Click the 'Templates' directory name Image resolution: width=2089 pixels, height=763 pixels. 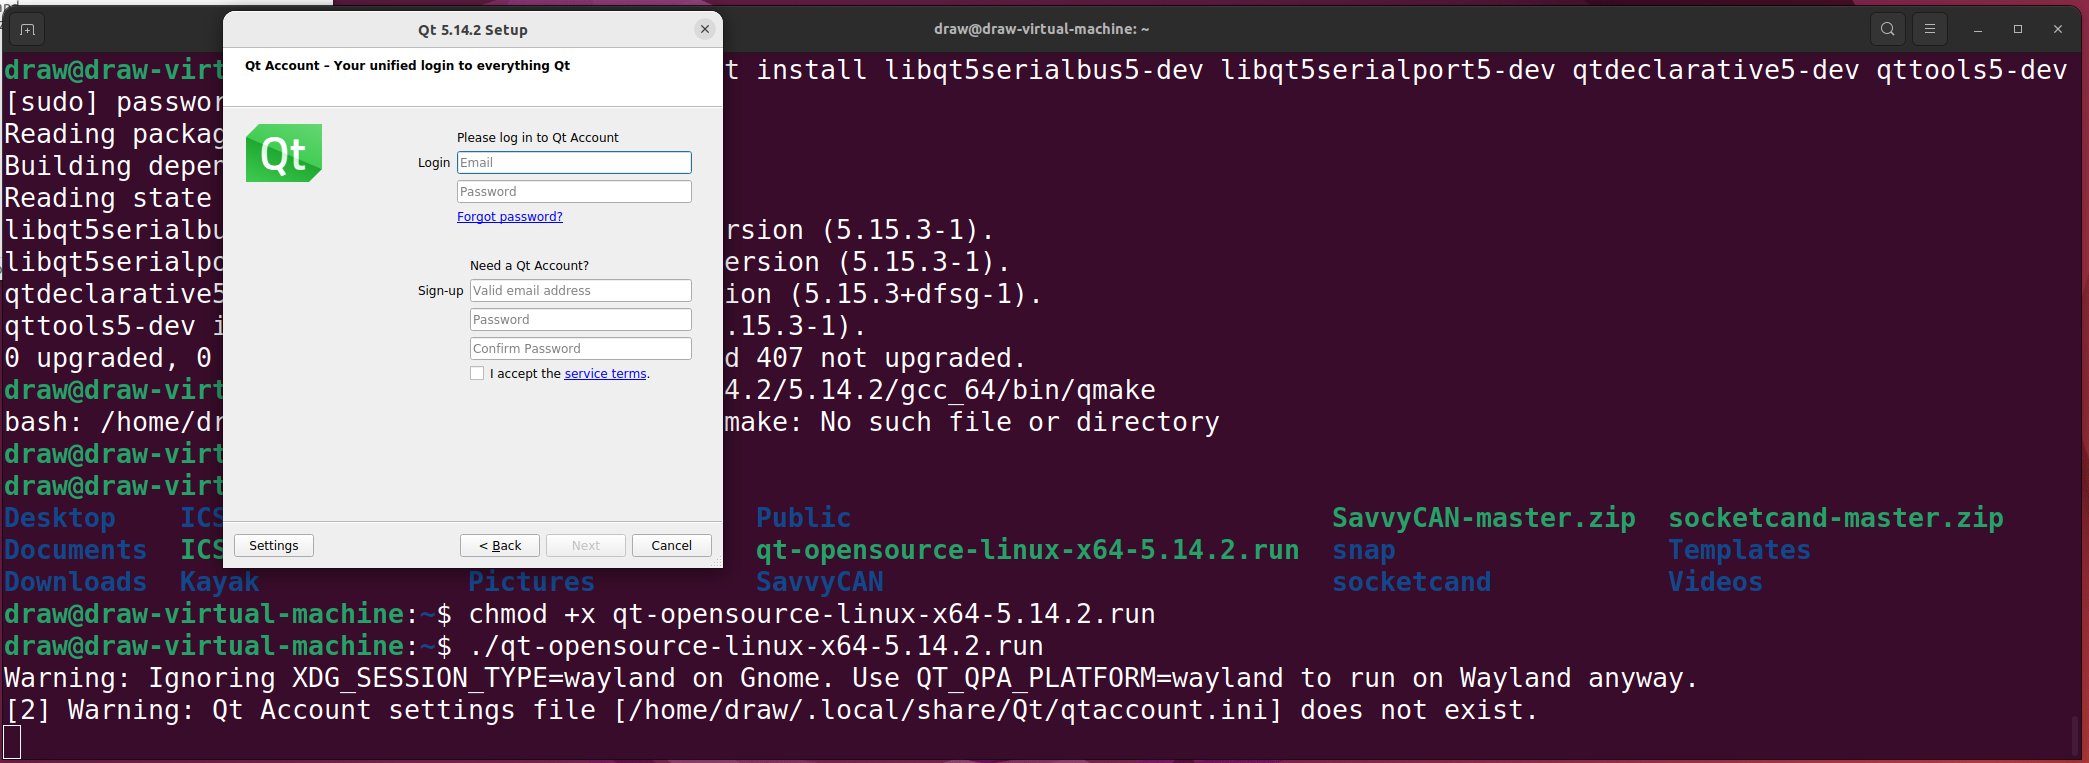click(1739, 550)
